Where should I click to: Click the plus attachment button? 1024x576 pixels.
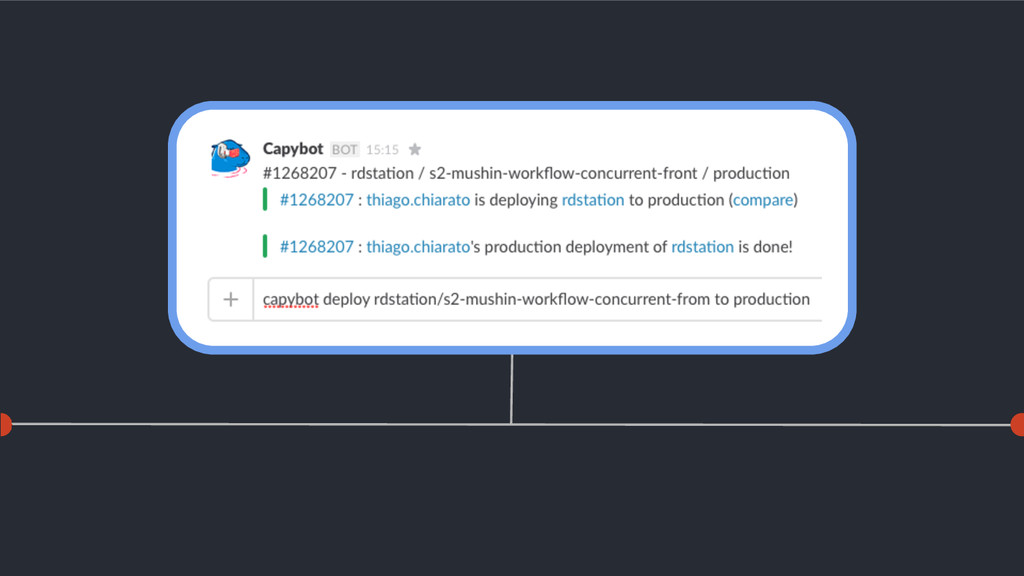pos(231,299)
